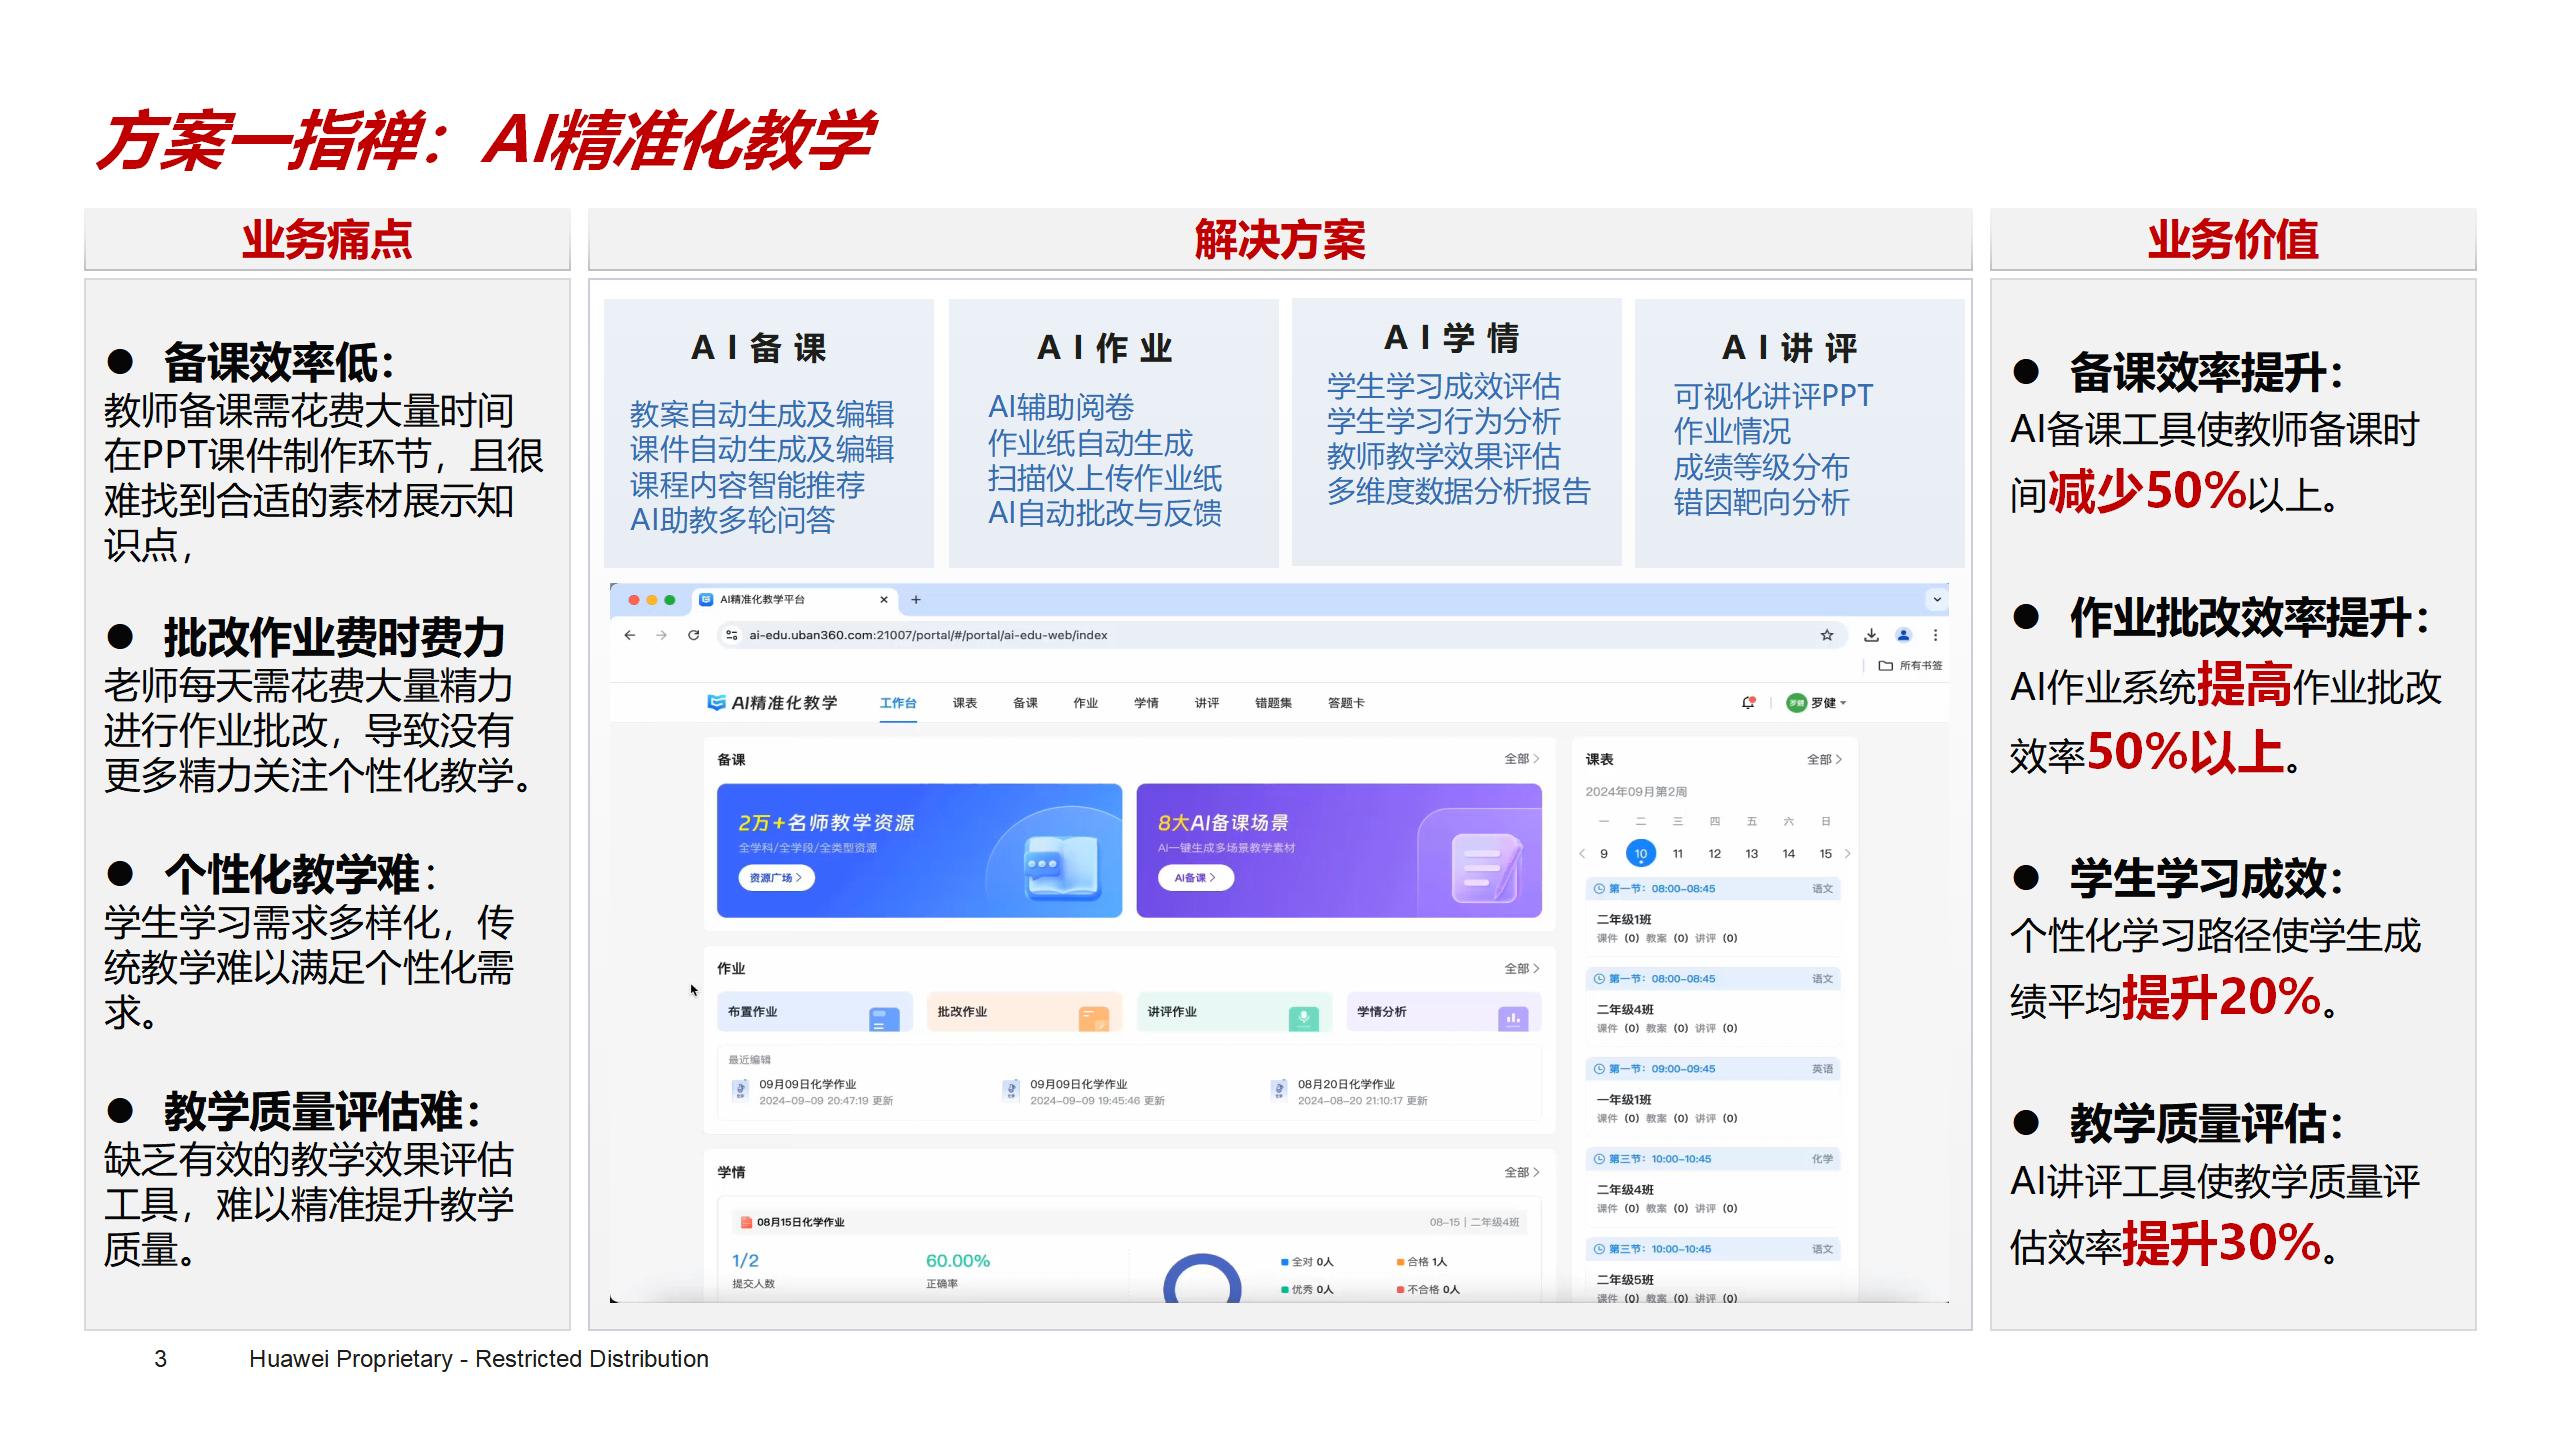The image size is (2560, 1440).
Task: Click the 2万+名师教学资源 banner
Action: 919,850
